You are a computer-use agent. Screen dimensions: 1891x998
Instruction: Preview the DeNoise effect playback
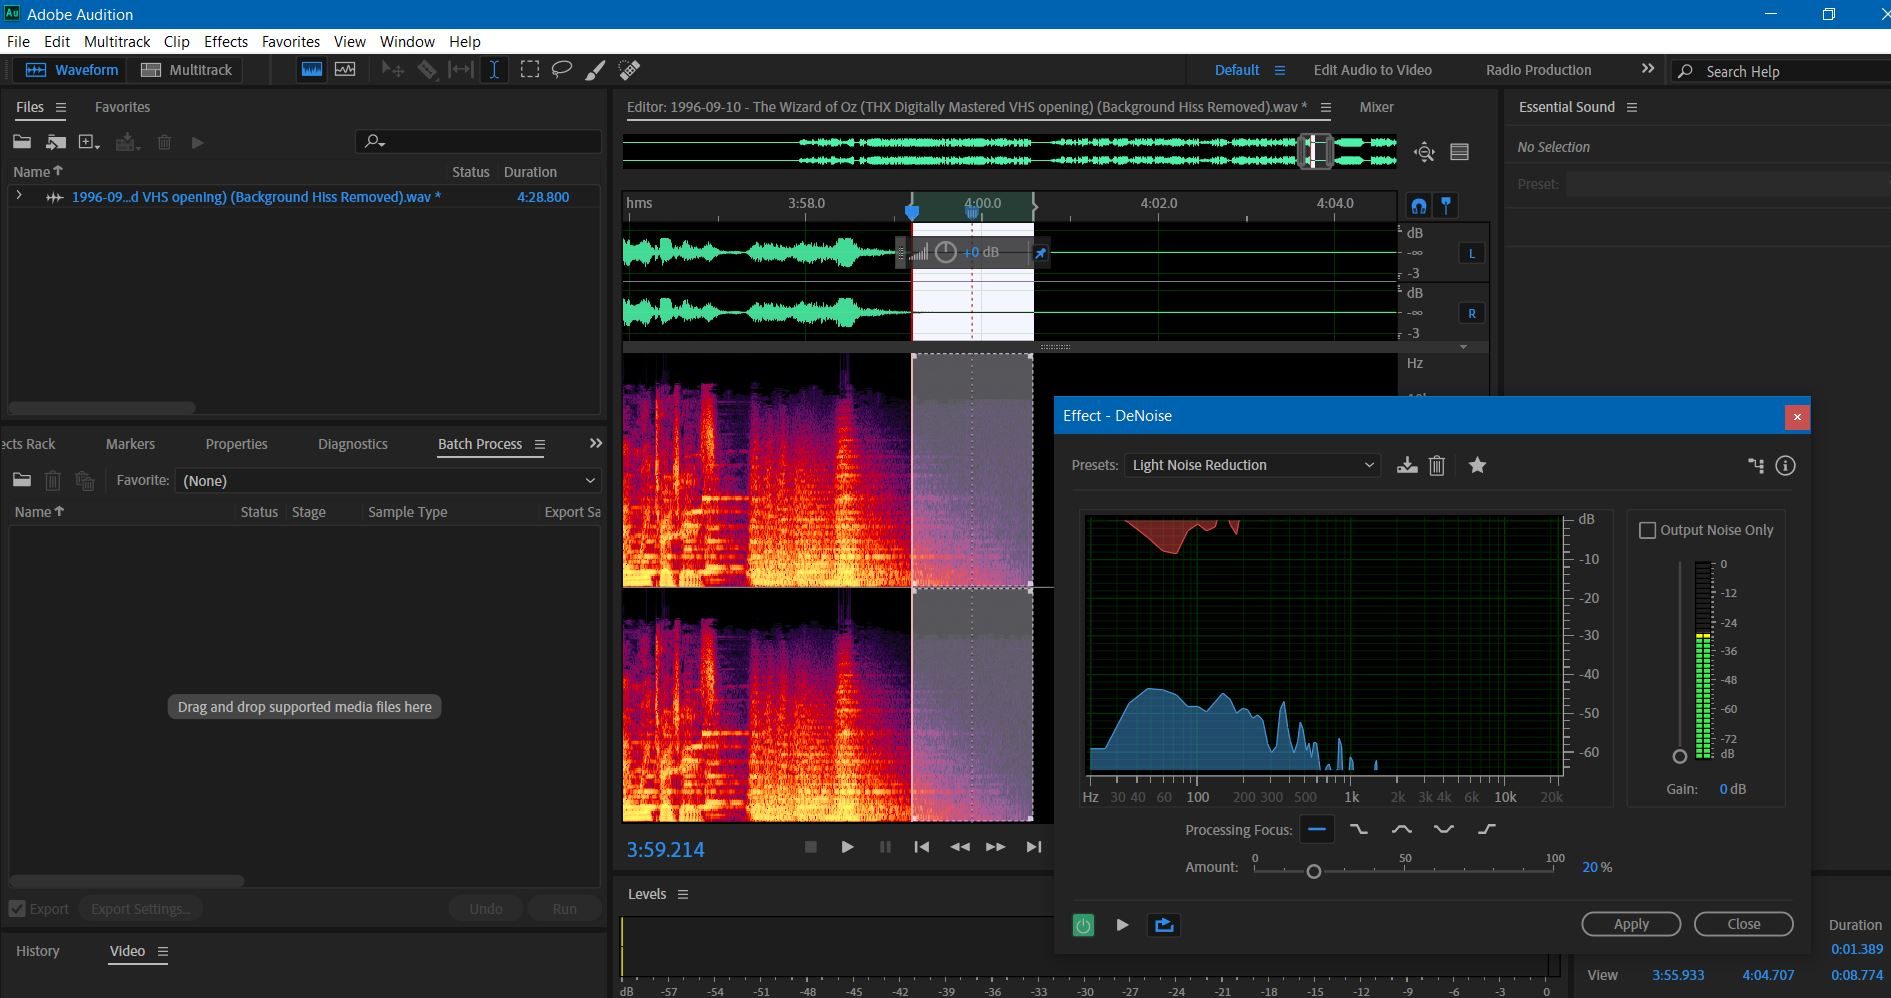[1122, 925]
